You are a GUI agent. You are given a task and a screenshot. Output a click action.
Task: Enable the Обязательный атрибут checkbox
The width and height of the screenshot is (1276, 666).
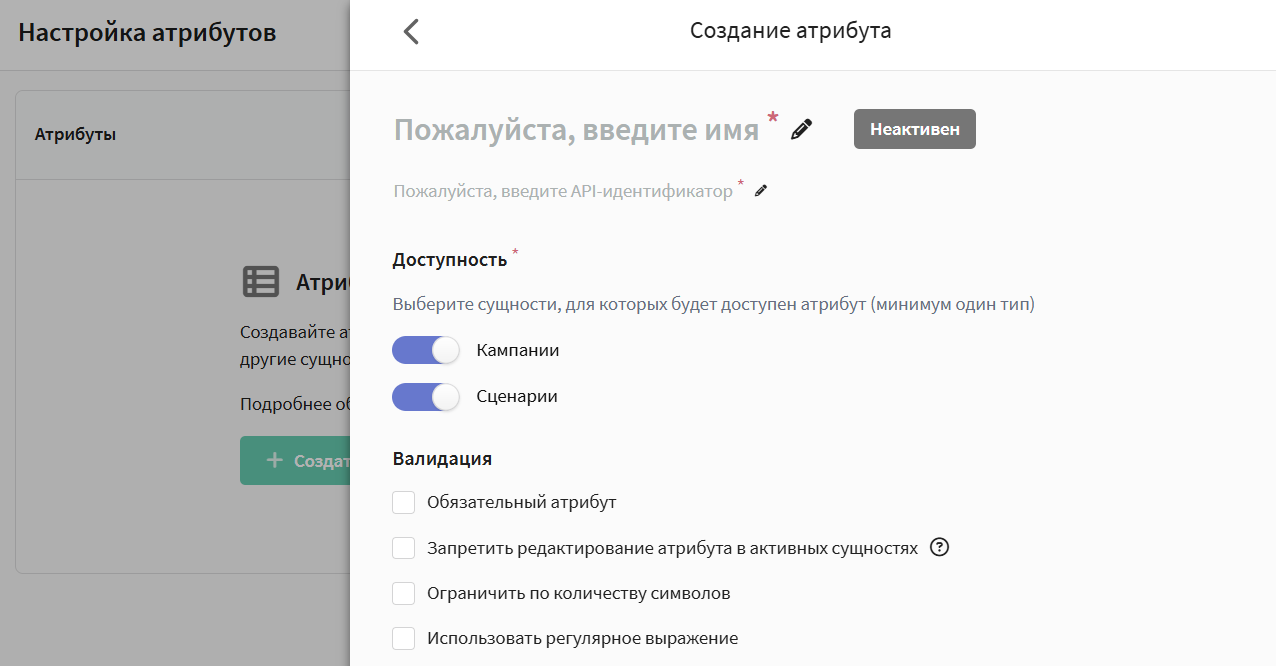pyautogui.click(x=404, y=502)
